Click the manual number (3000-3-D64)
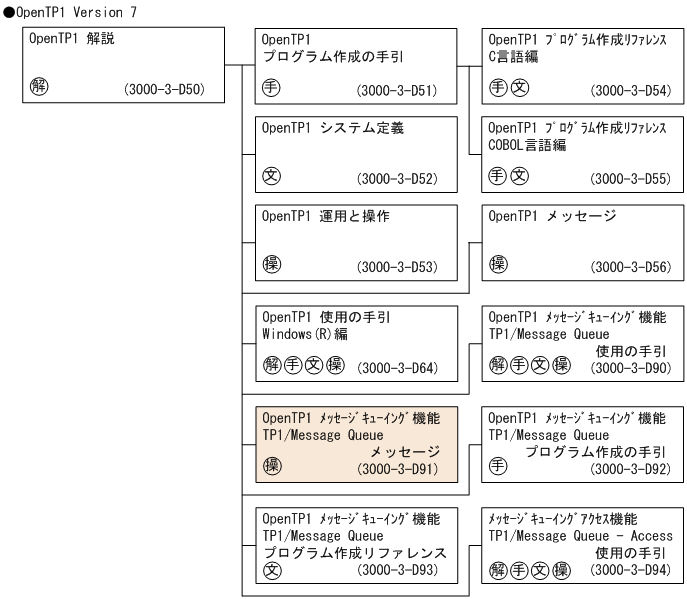 [397, 368]
